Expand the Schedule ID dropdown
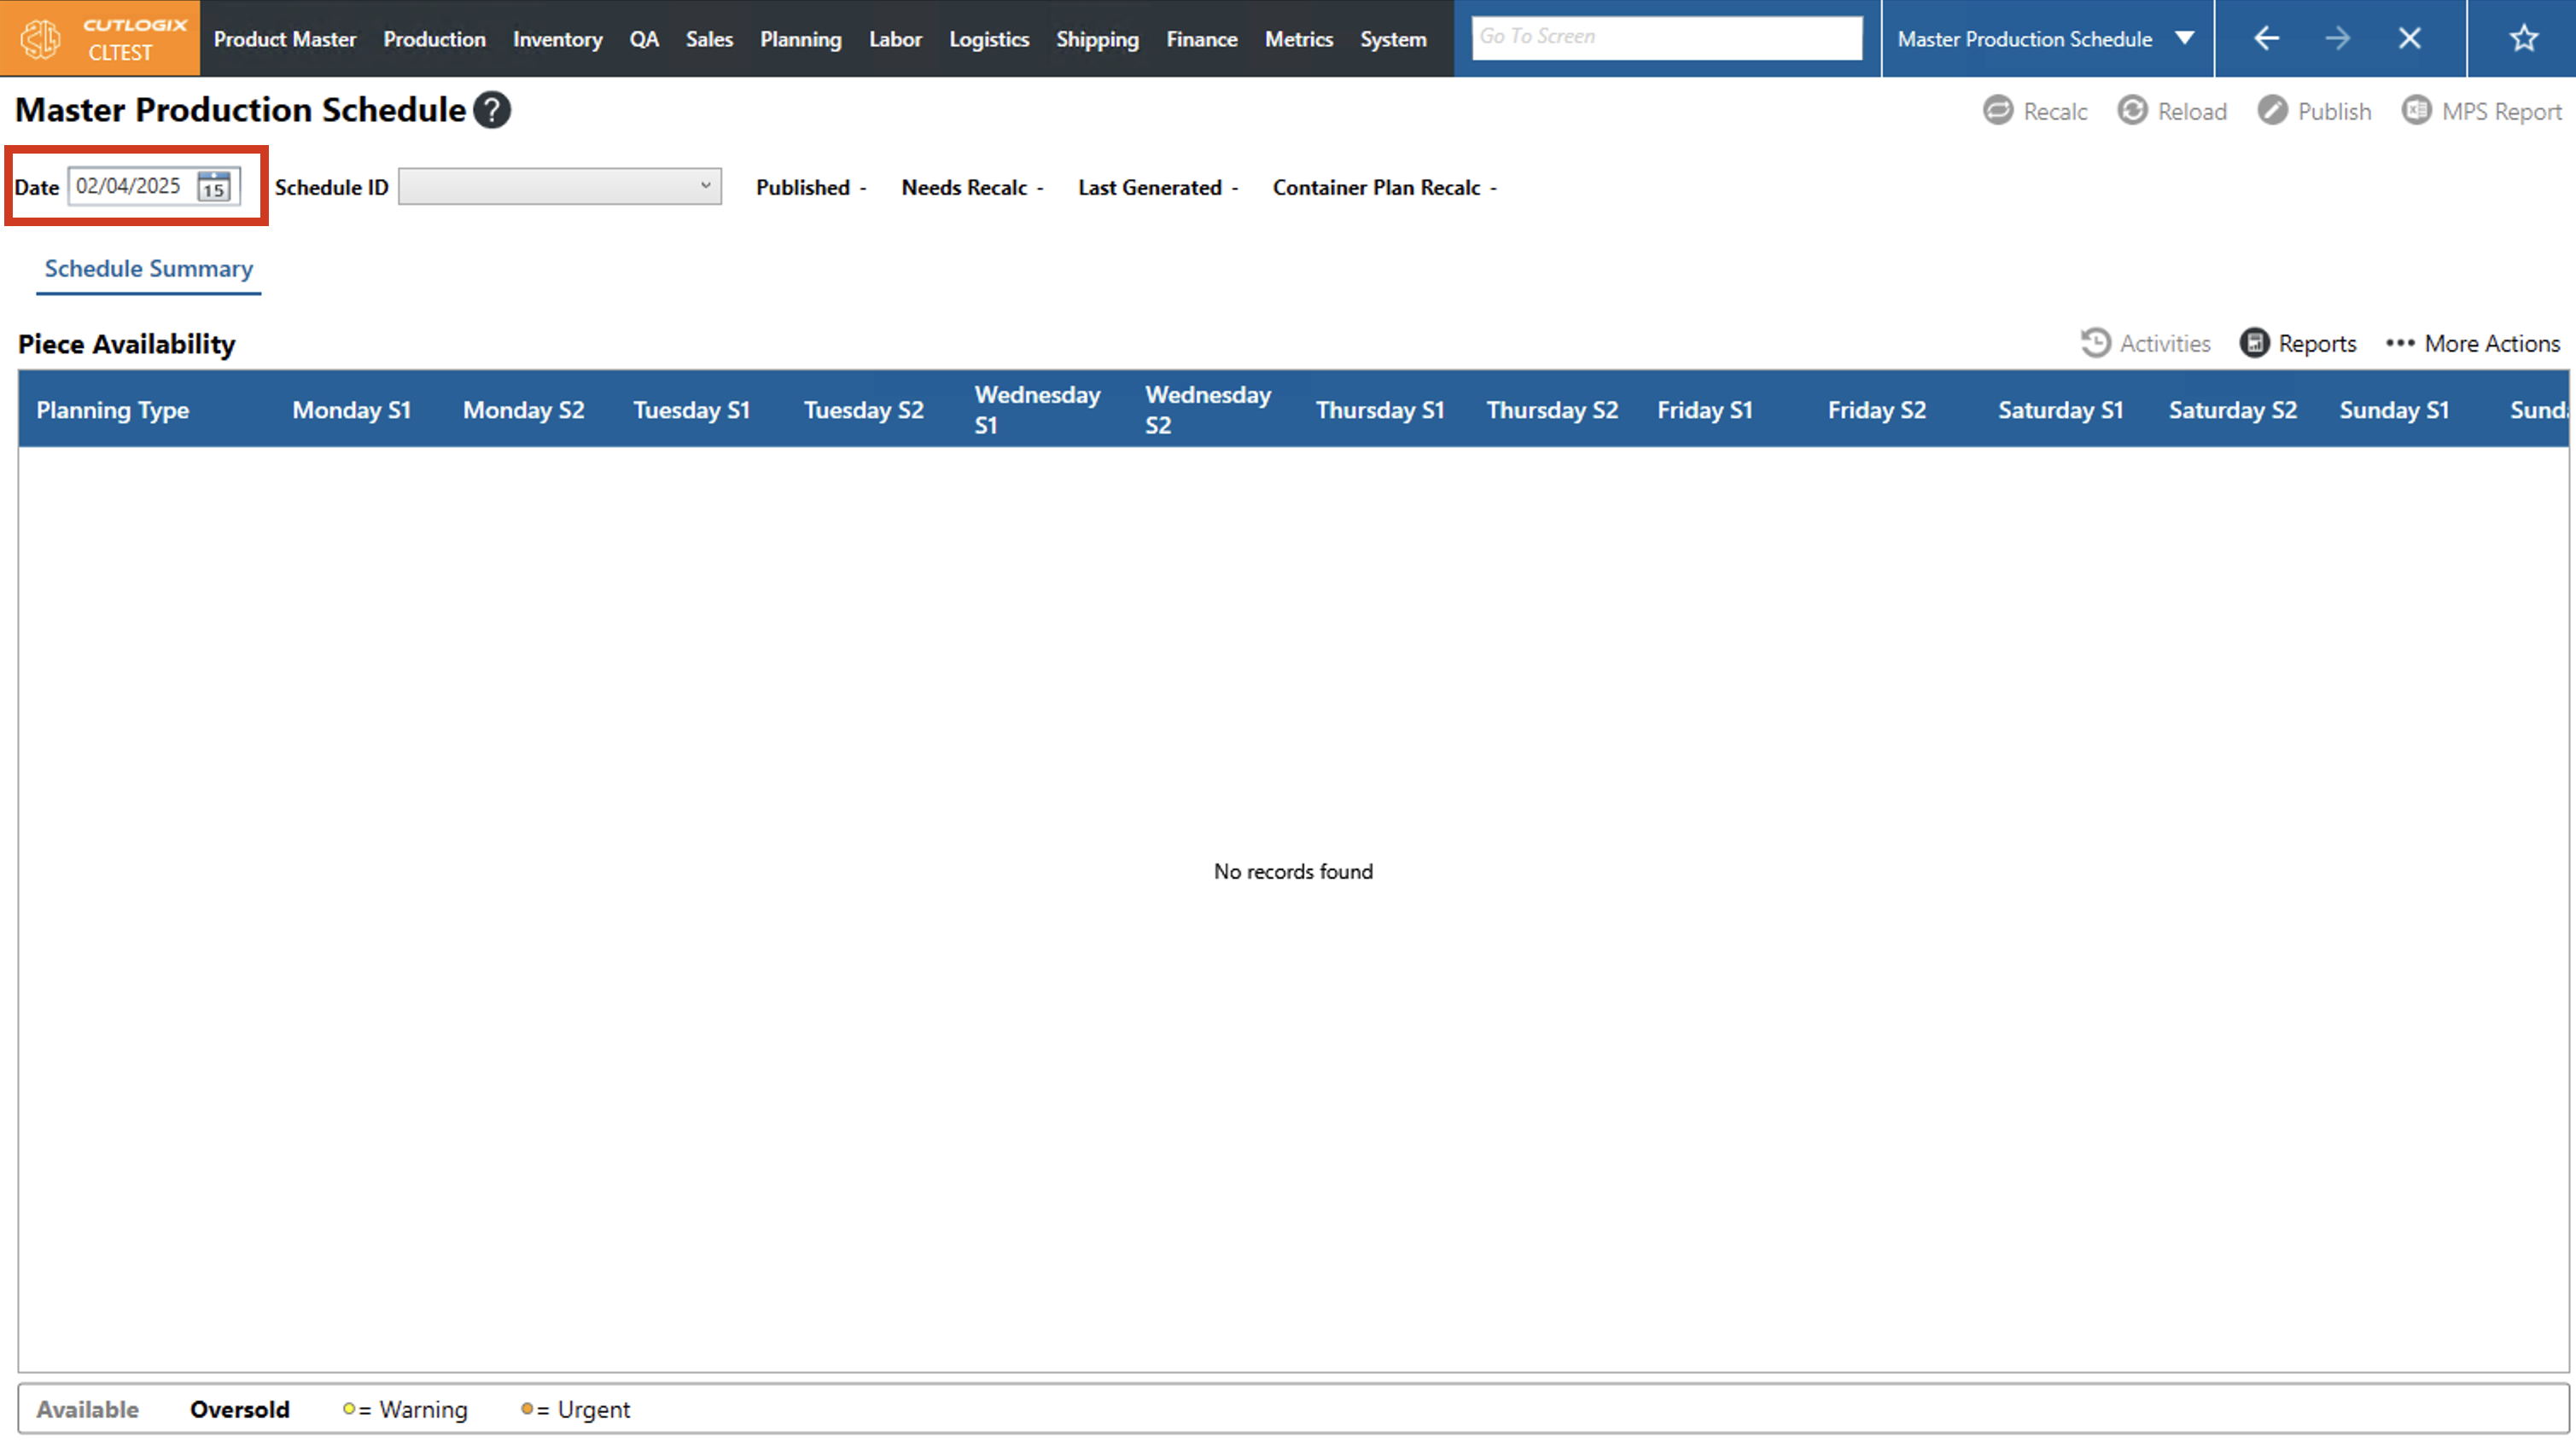Image resolution: width=2576 pixels, height=1442 pixels. (705, 186)
